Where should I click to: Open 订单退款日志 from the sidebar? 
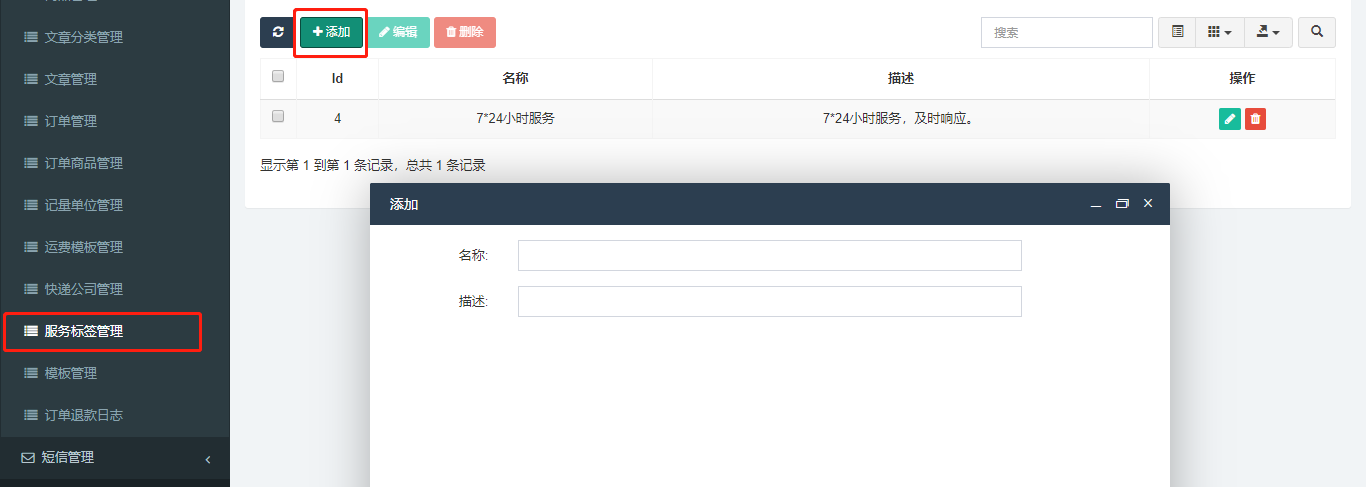pos(84,415)
